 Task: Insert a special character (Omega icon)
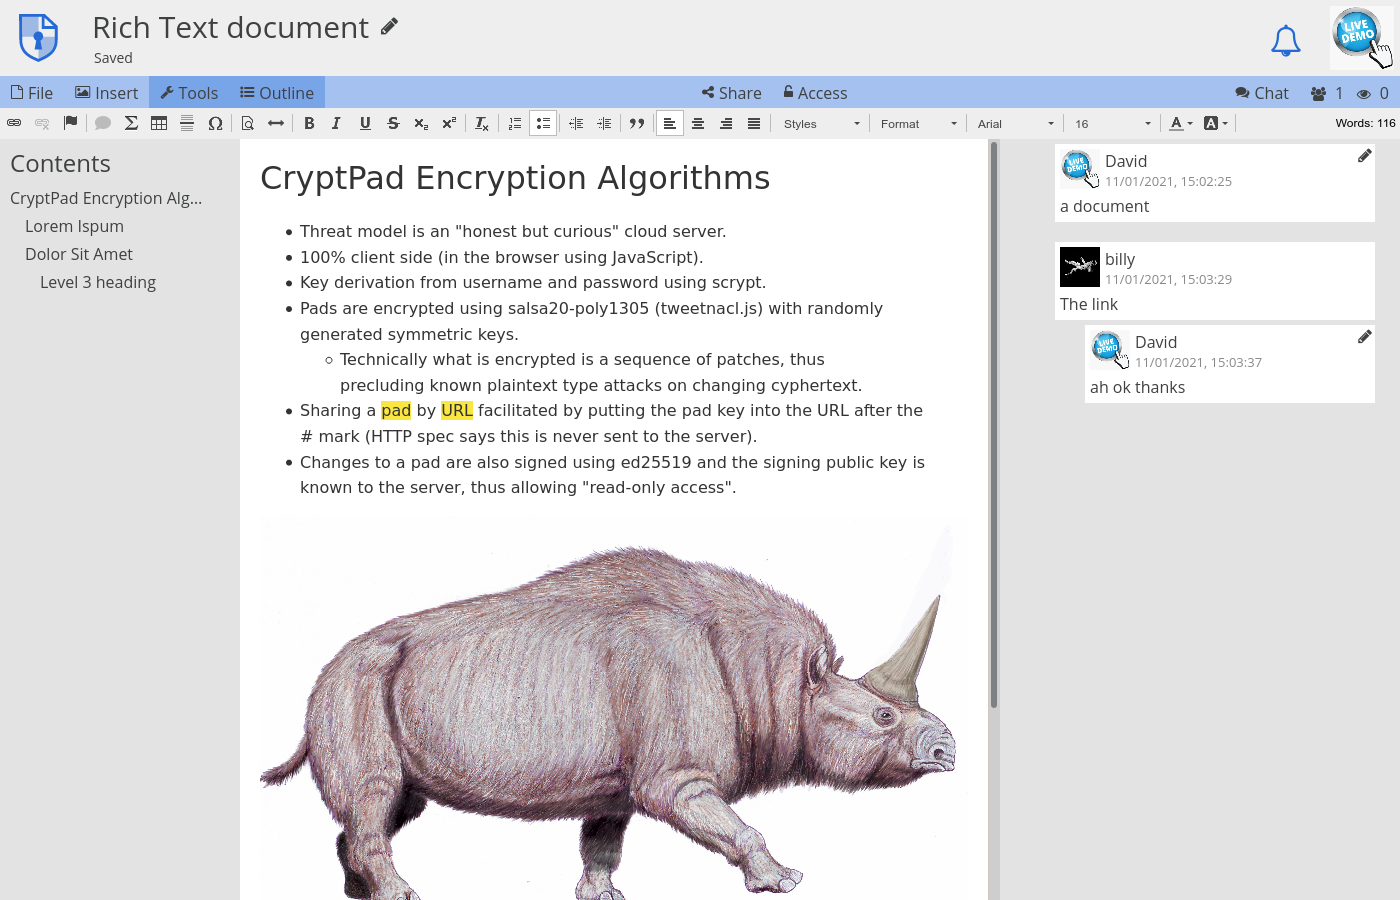215,123
